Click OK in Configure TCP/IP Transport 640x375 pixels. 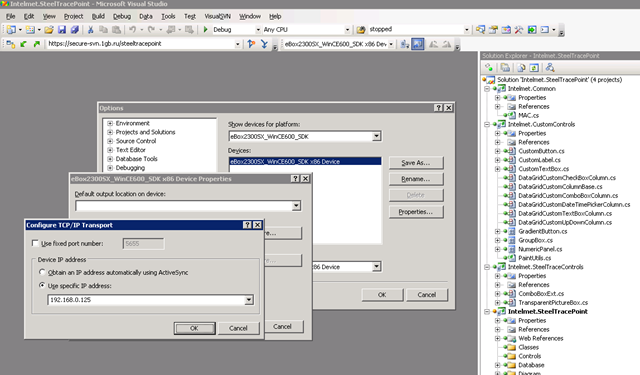point(194,328)
